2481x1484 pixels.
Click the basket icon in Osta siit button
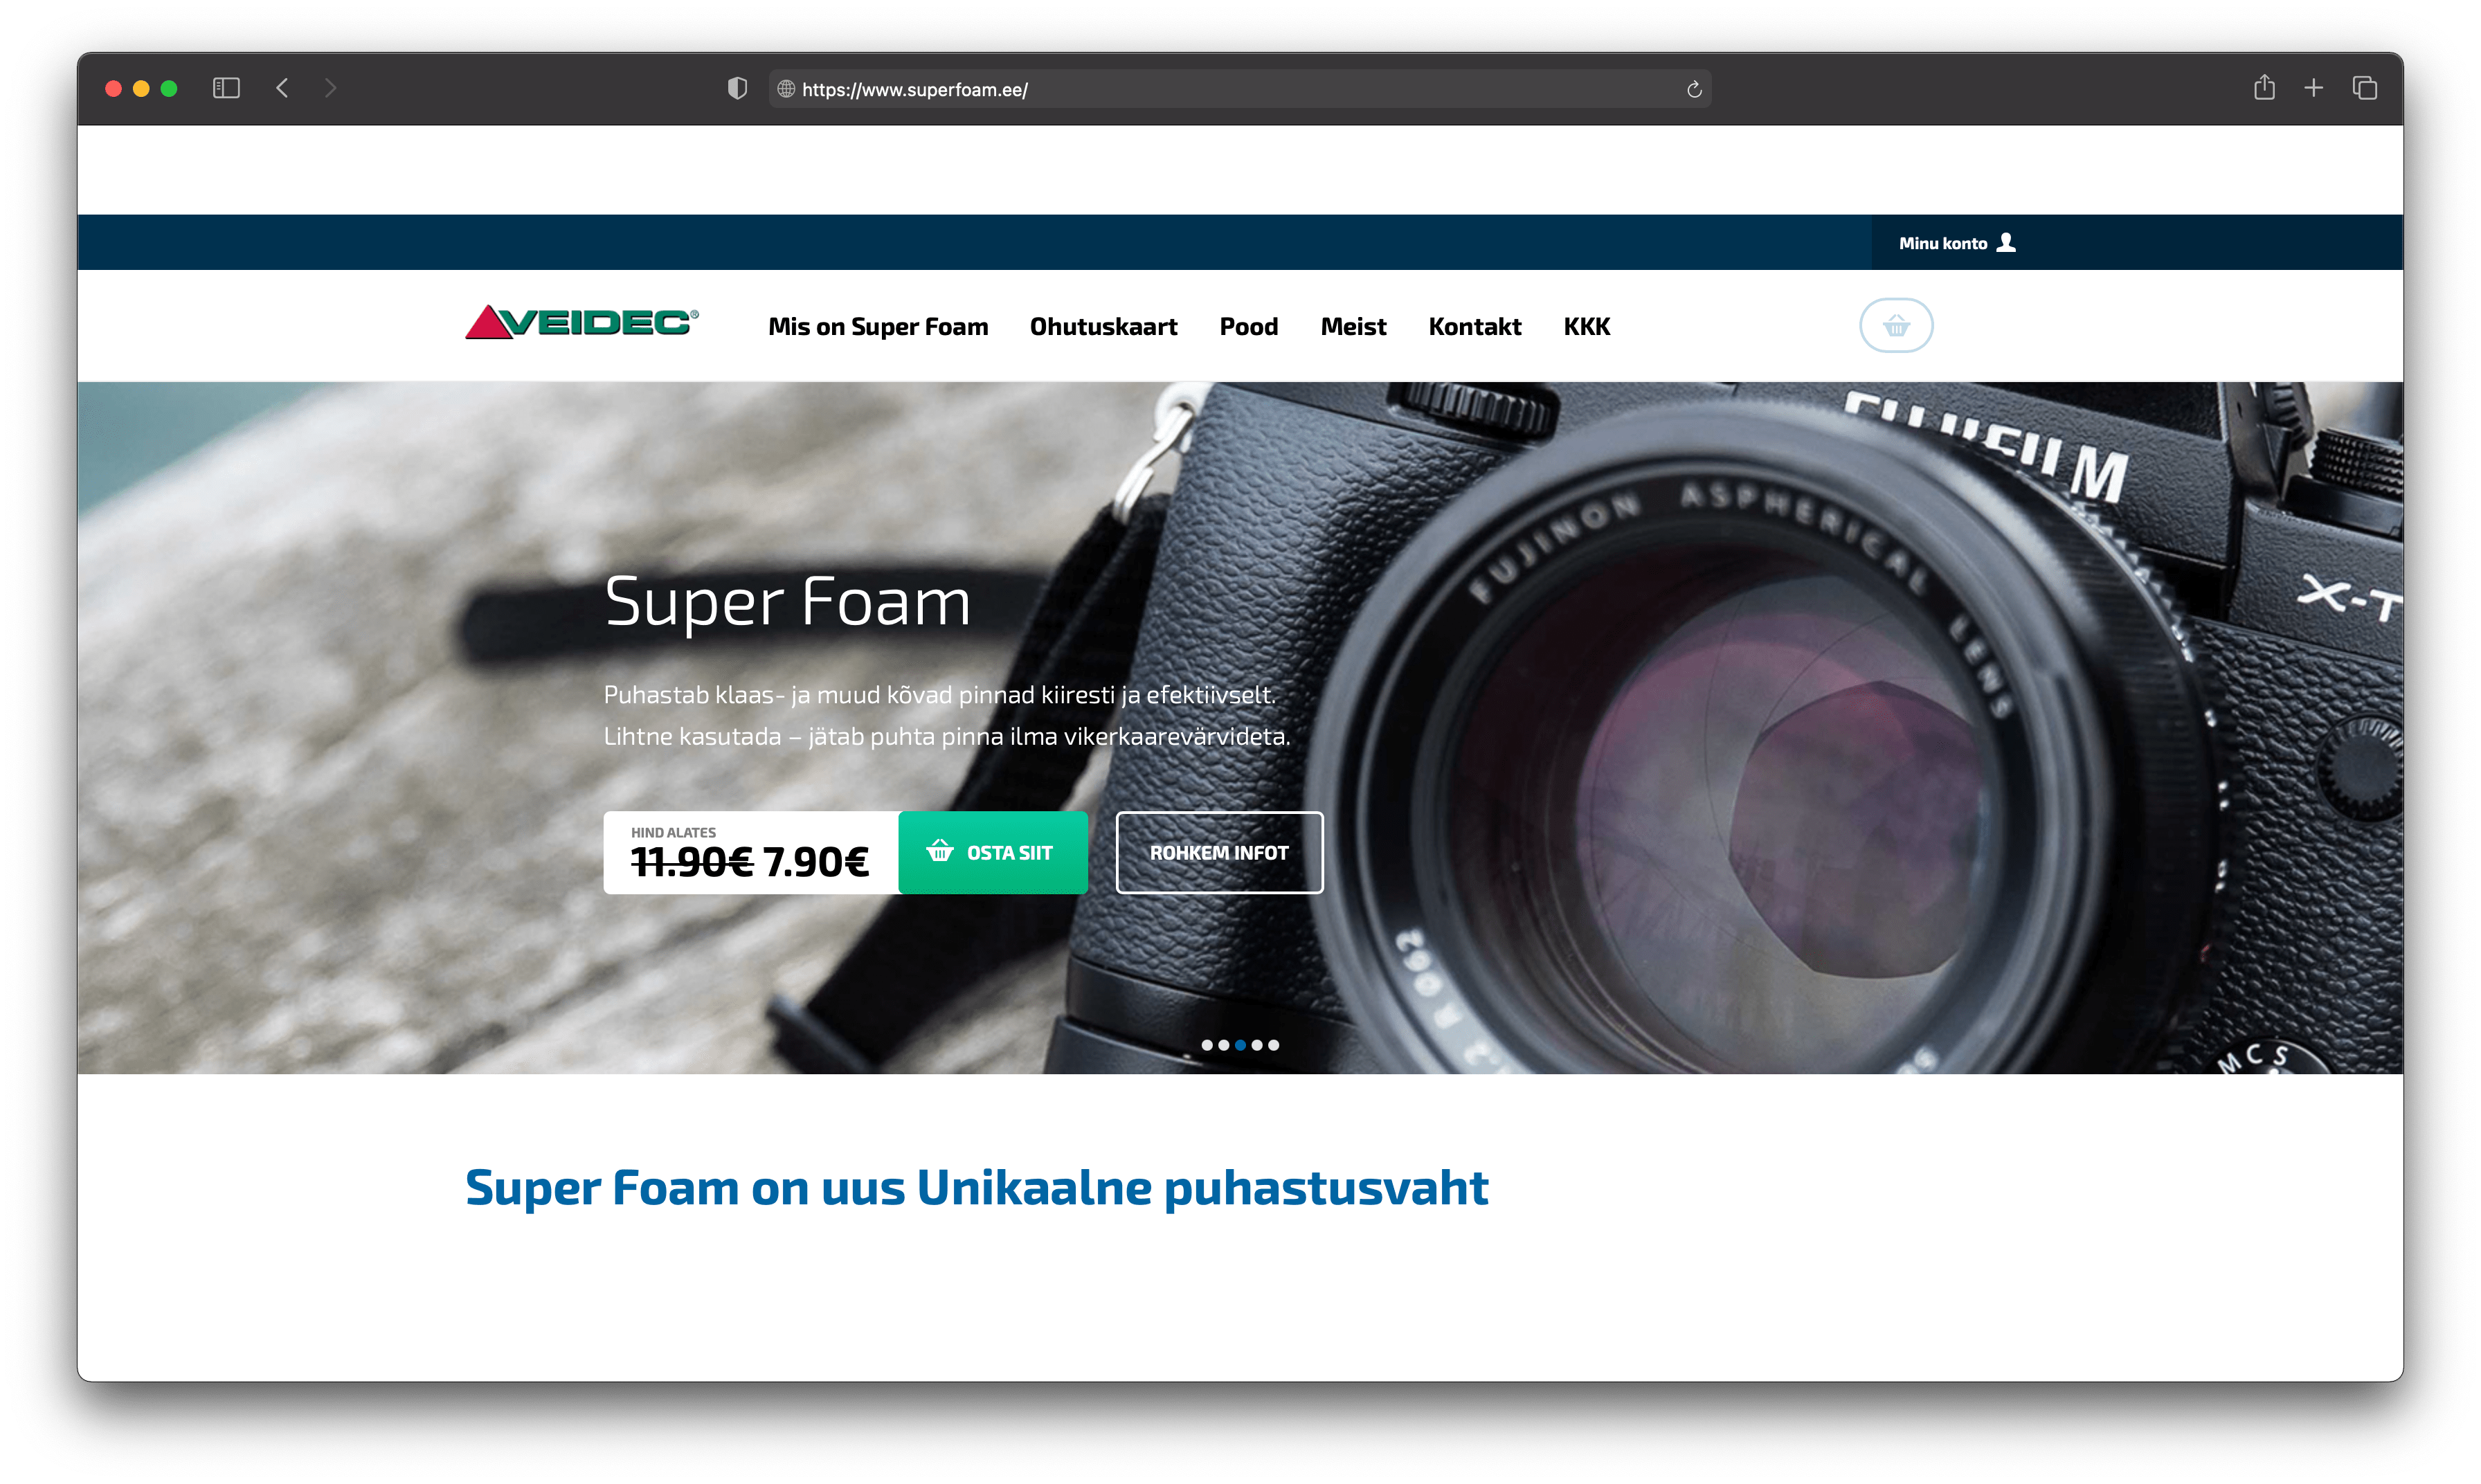pyautogui.click(x=939, y=851)
